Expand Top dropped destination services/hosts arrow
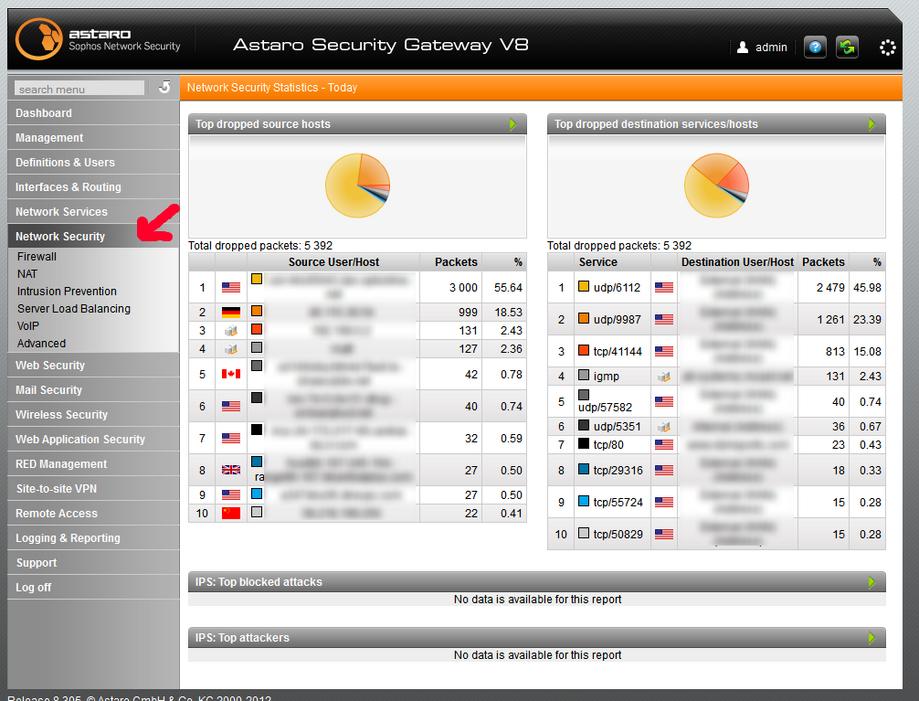Viewport: 919px width, 701px height. pos(872,124)
